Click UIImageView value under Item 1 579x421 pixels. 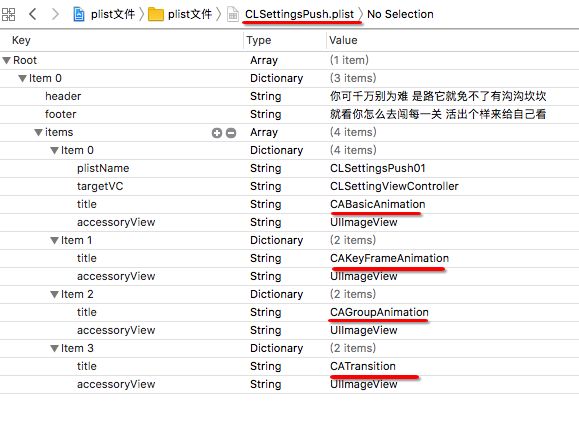click(x=364, y=276)
